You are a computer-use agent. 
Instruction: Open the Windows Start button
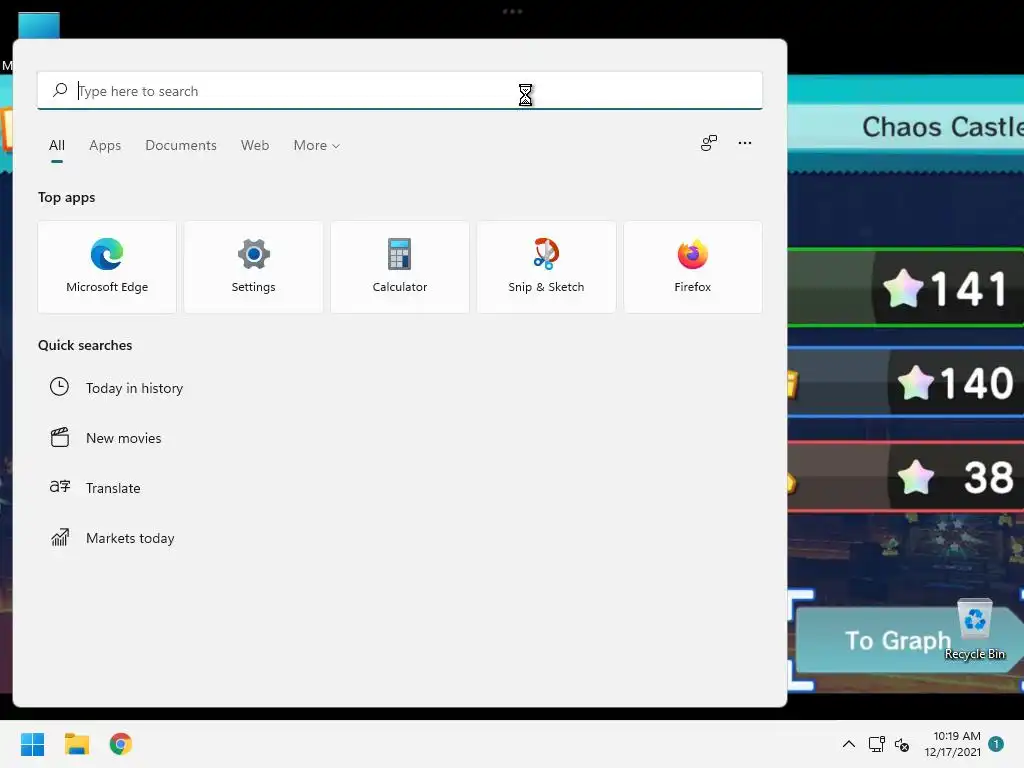pyautogui.click(x=33, y=744)
